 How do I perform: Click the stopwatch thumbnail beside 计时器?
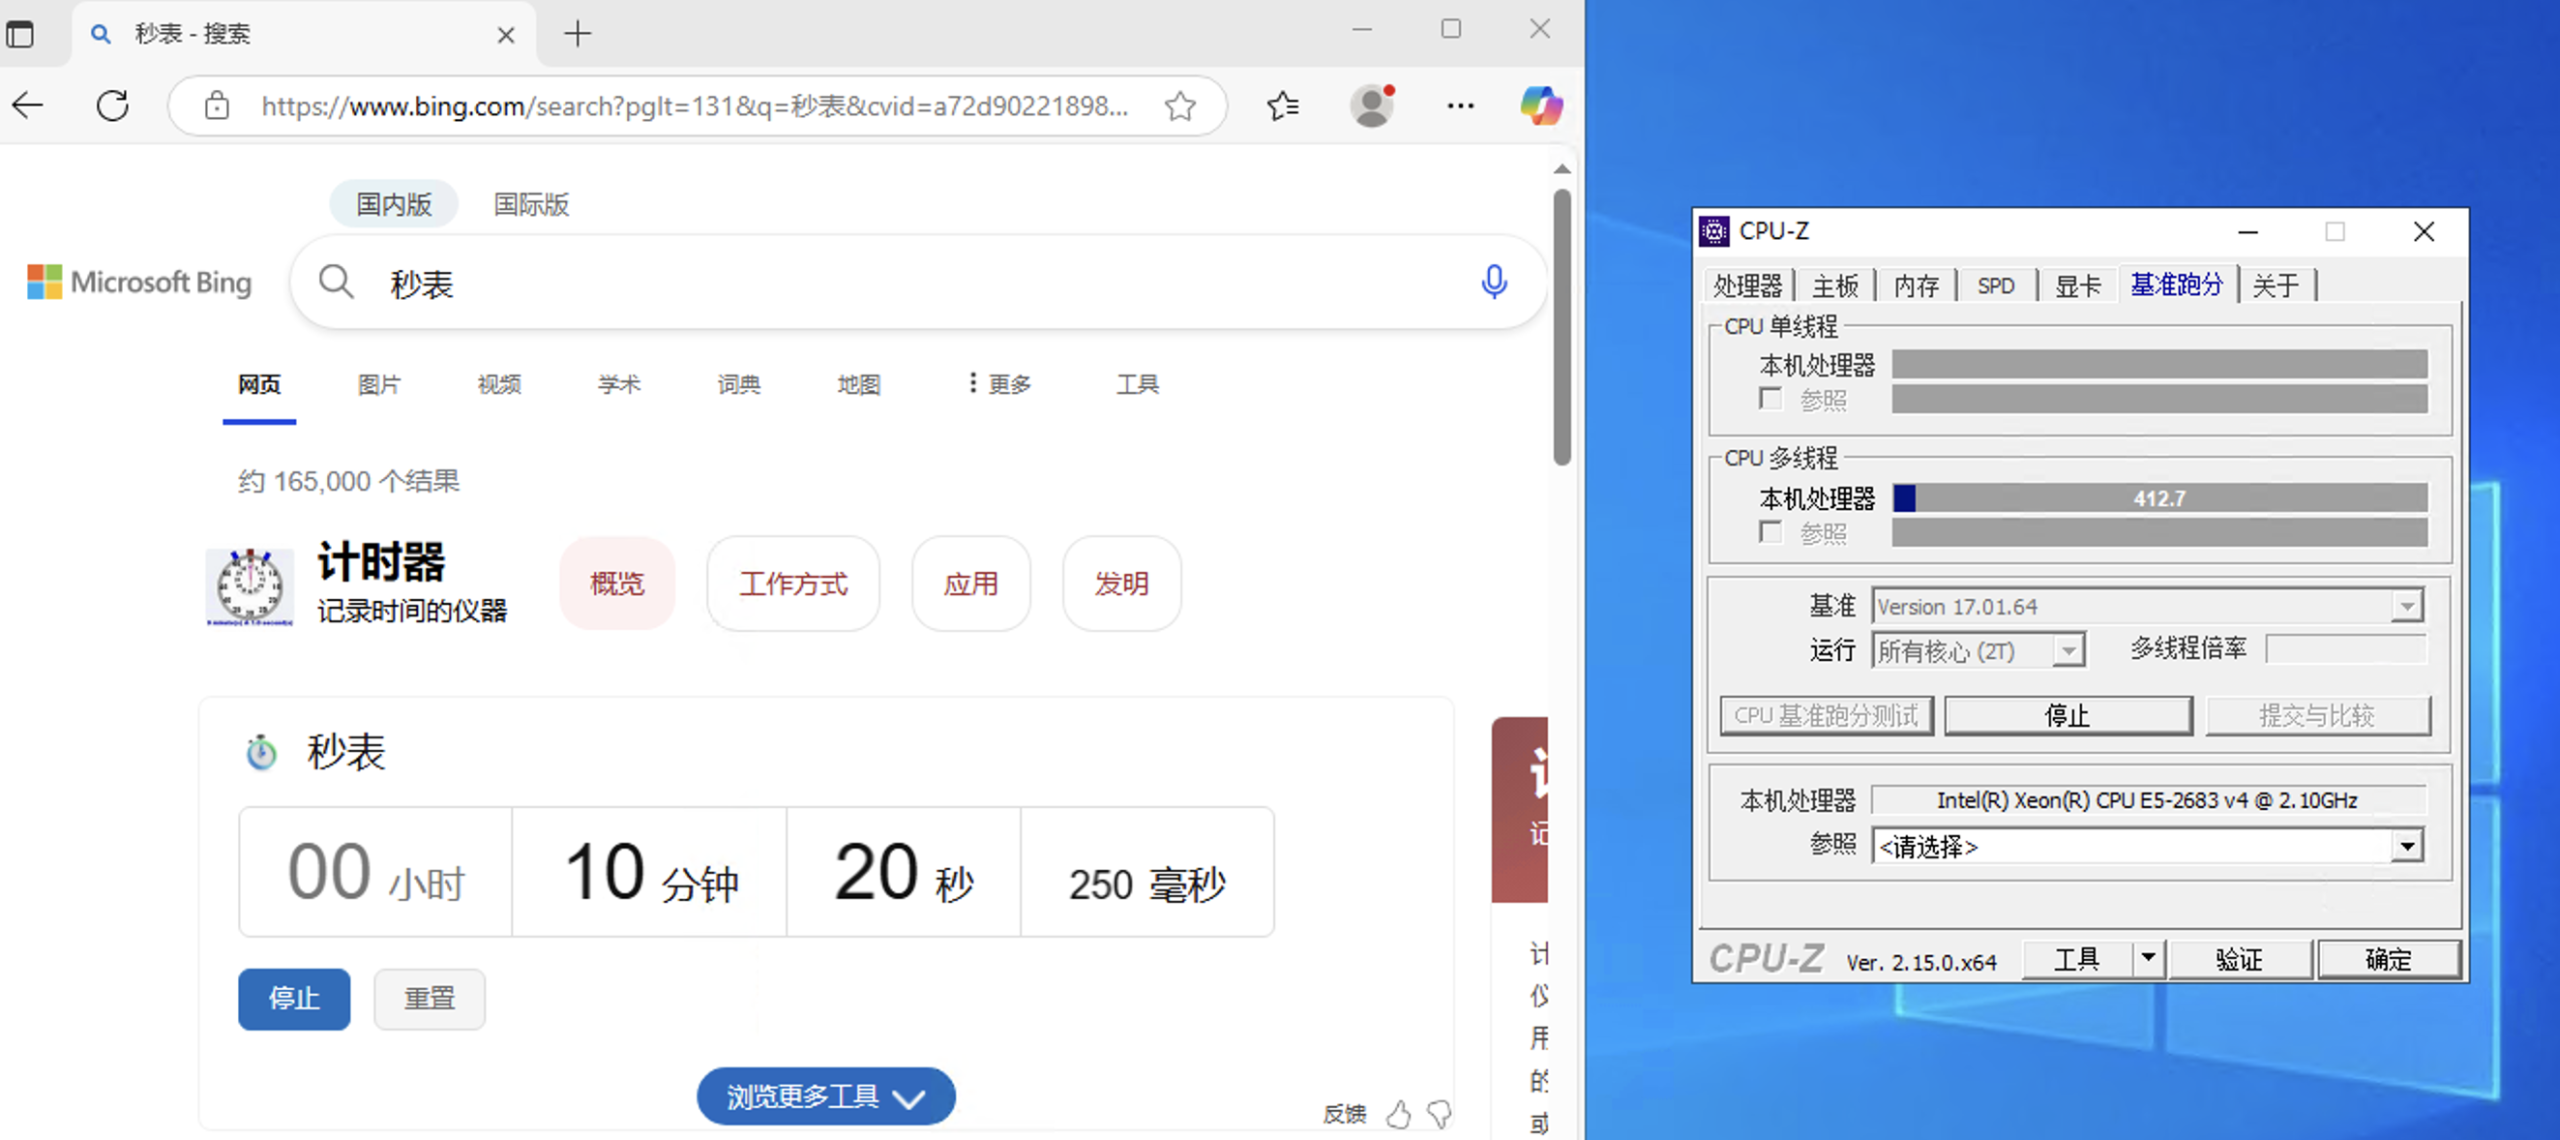(x=250, y=586)
